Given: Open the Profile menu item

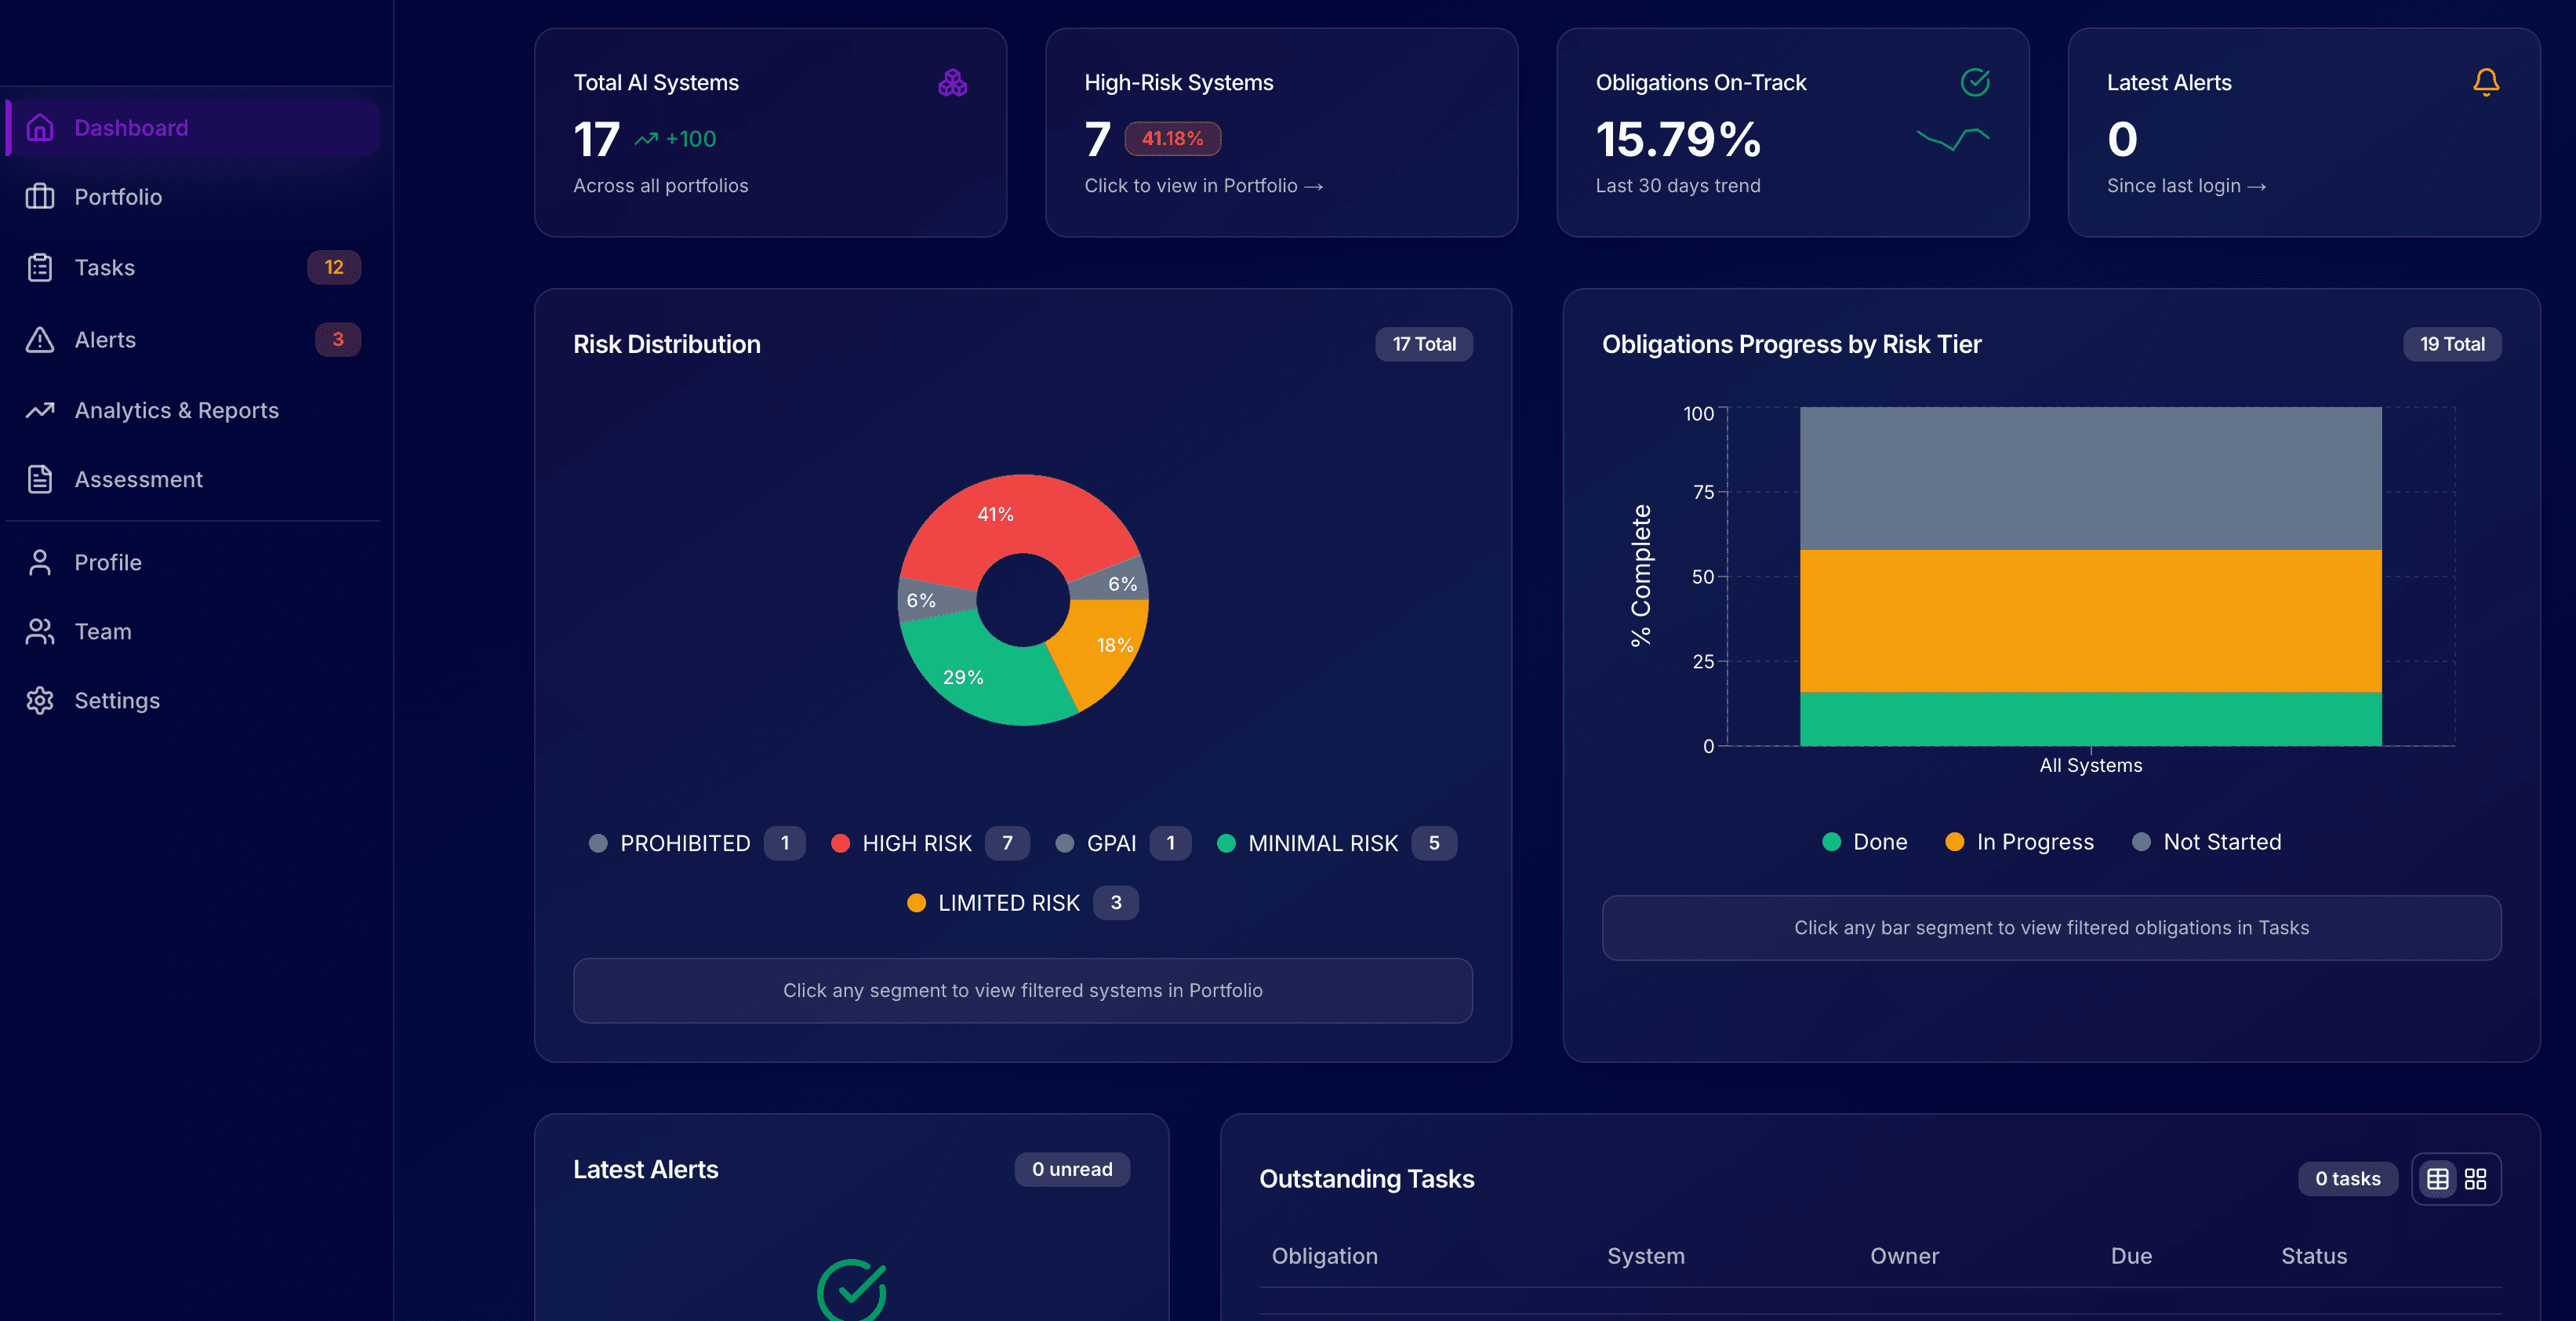Looking at the screenshot, I should pos(108,563).
